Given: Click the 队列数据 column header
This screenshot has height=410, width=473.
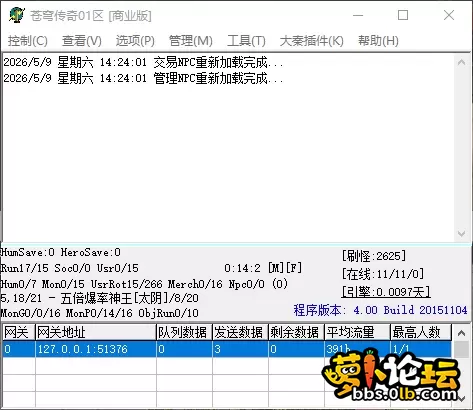Looking at the screenshot, I should [184, 332].
